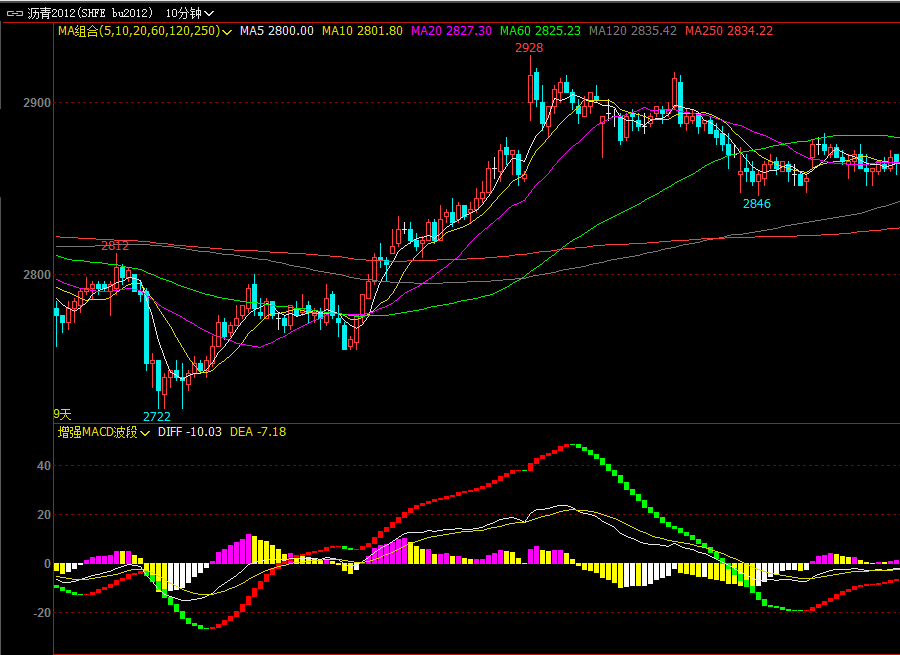Screen dimensions: 900x655
Task: Click the MA20 2827.30 value
Action: tap(451, 31)
